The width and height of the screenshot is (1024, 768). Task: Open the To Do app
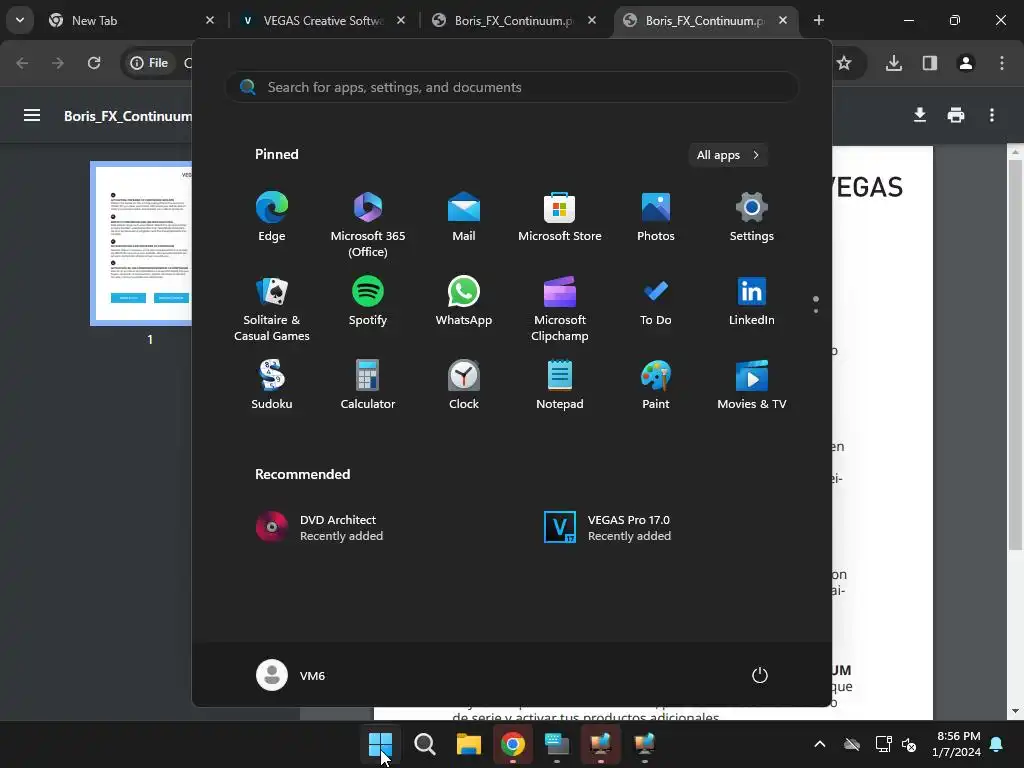[656, 302]
